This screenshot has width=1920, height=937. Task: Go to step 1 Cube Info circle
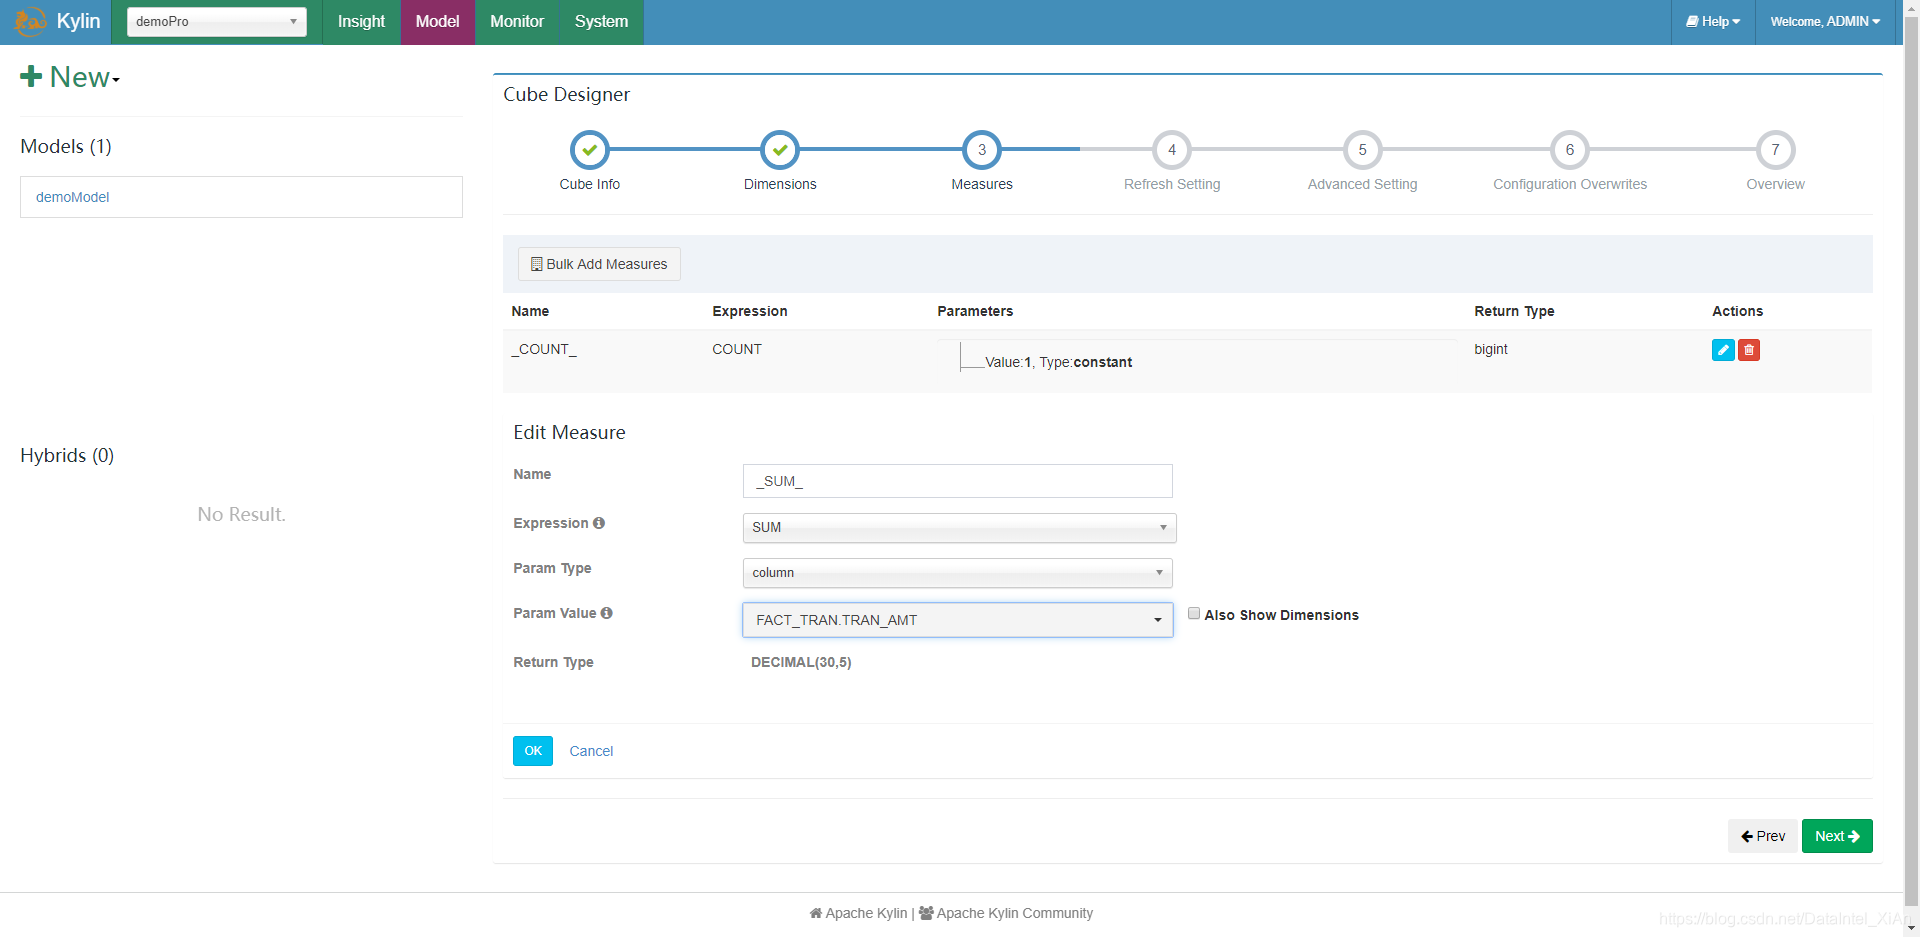[x=590, y=150]
